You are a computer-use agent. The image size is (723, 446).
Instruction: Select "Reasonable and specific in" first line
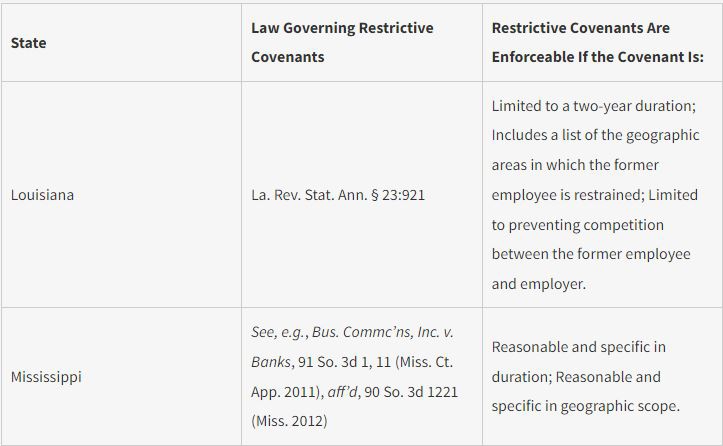[579, 347]
